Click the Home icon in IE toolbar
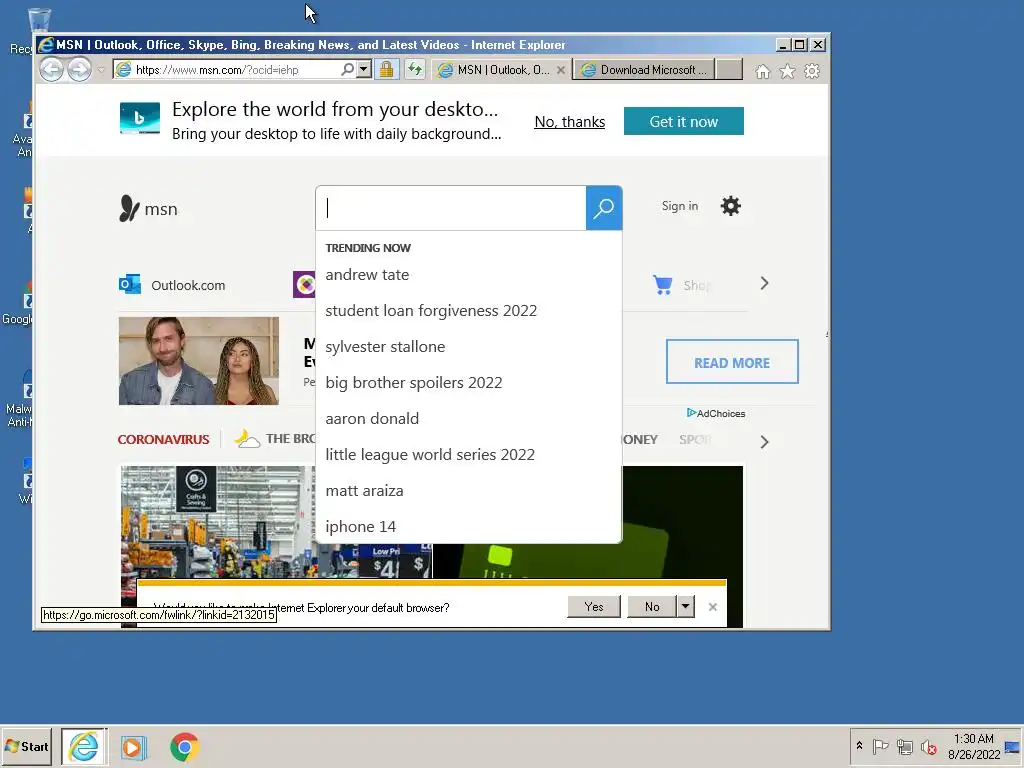This screenshot has width=1024, height=768. (763, 71)
